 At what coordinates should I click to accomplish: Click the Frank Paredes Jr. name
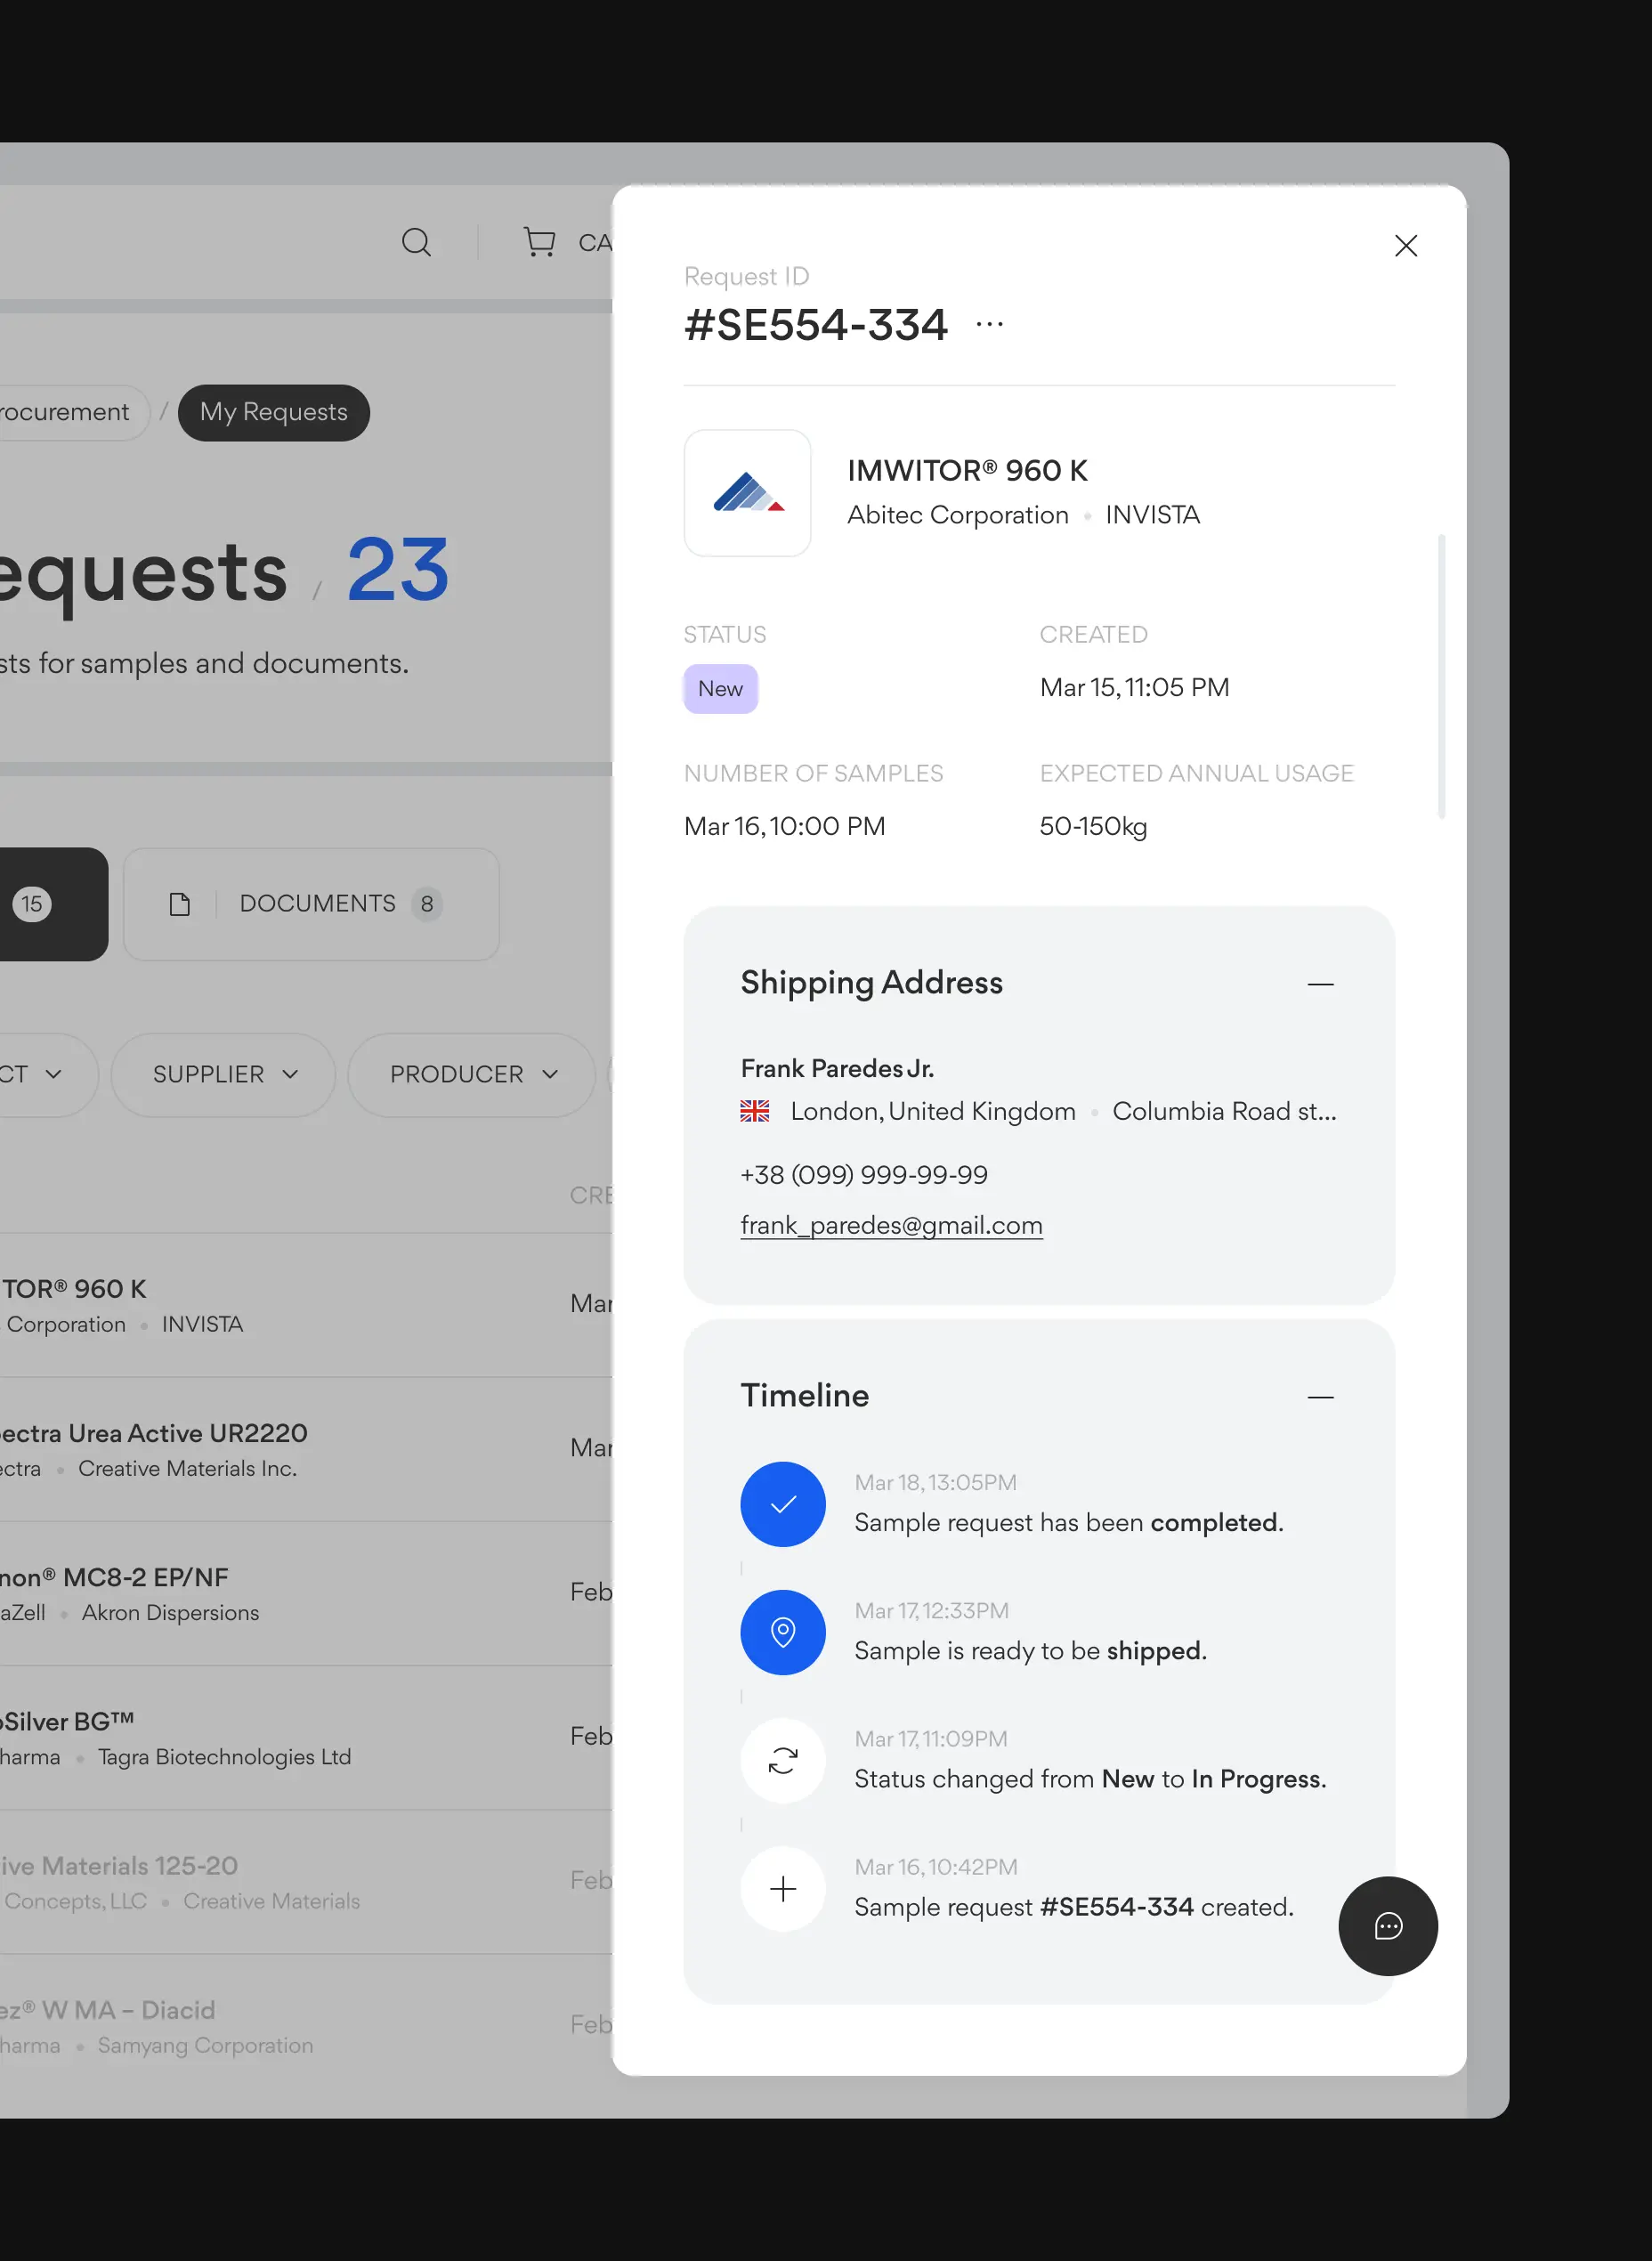pyautogui.click(x=837, y=1068)
